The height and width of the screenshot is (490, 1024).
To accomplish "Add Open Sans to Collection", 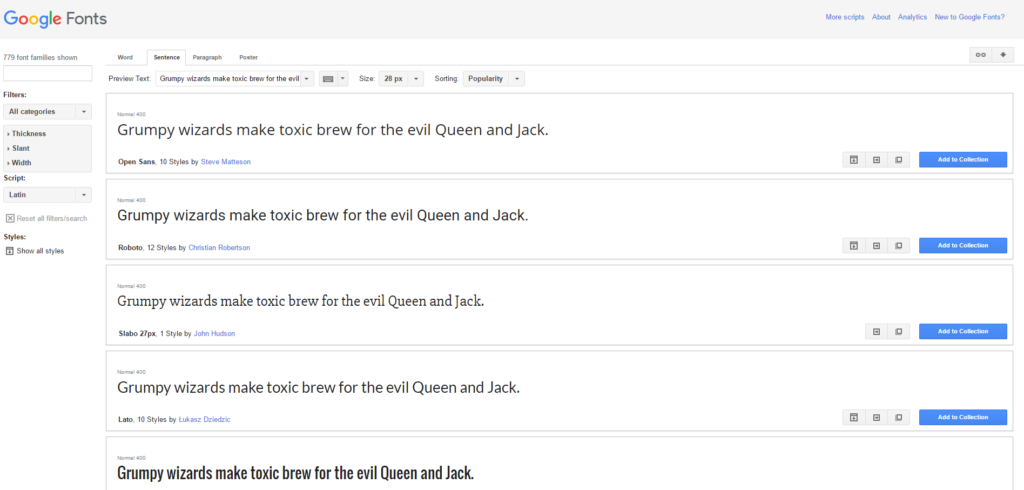I will [x=963, y=159].
